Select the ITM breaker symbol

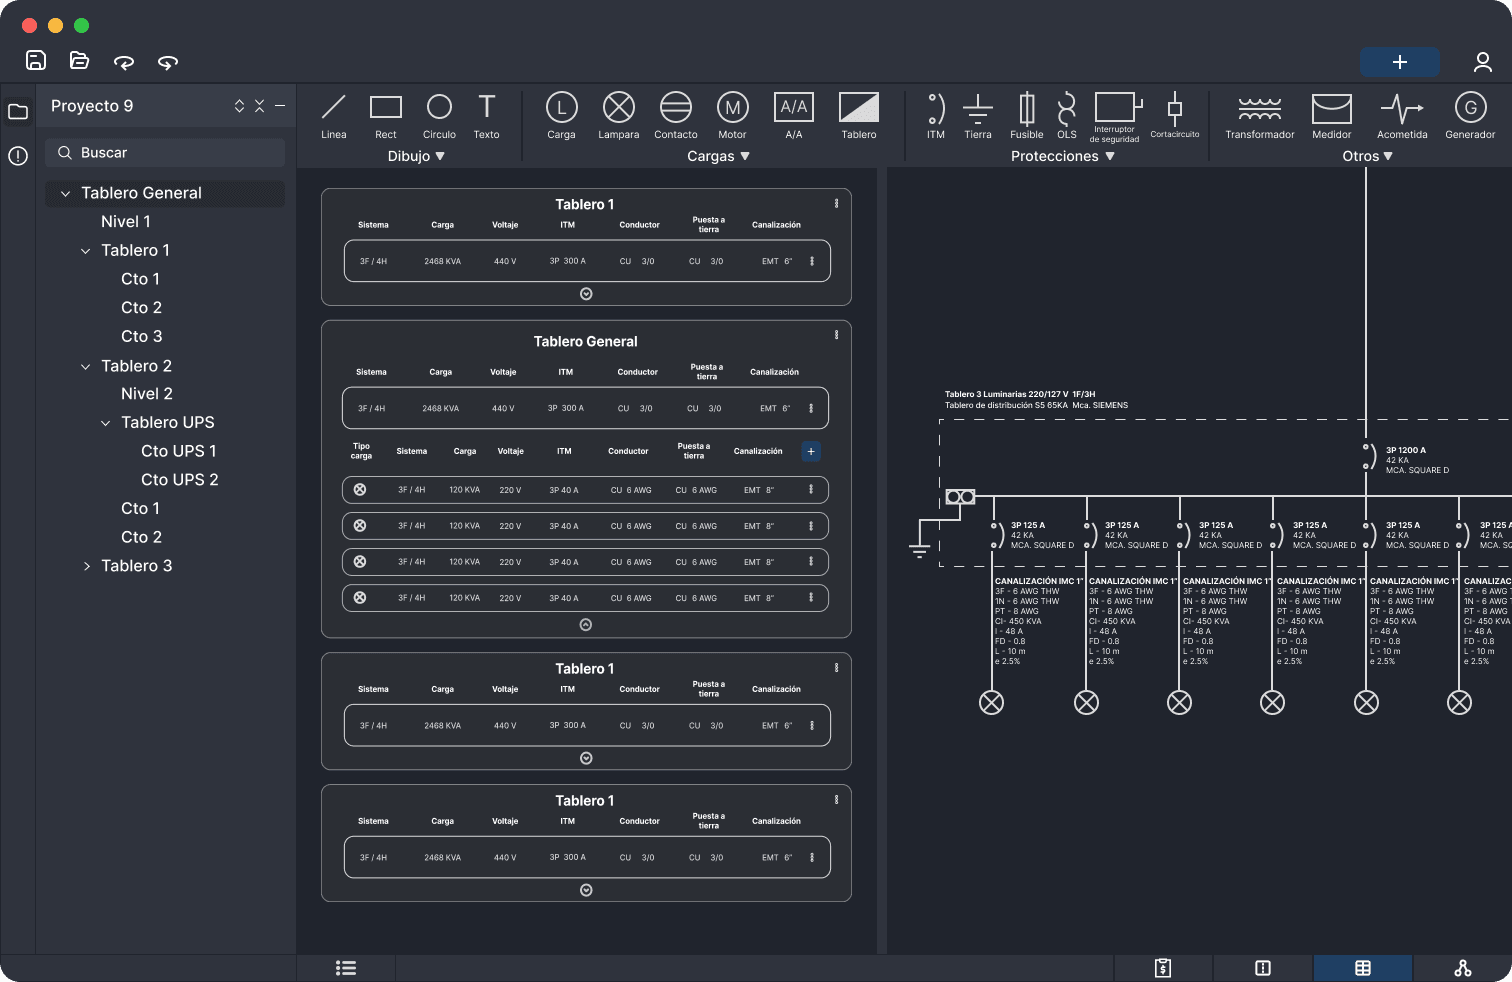coord(936,116)
